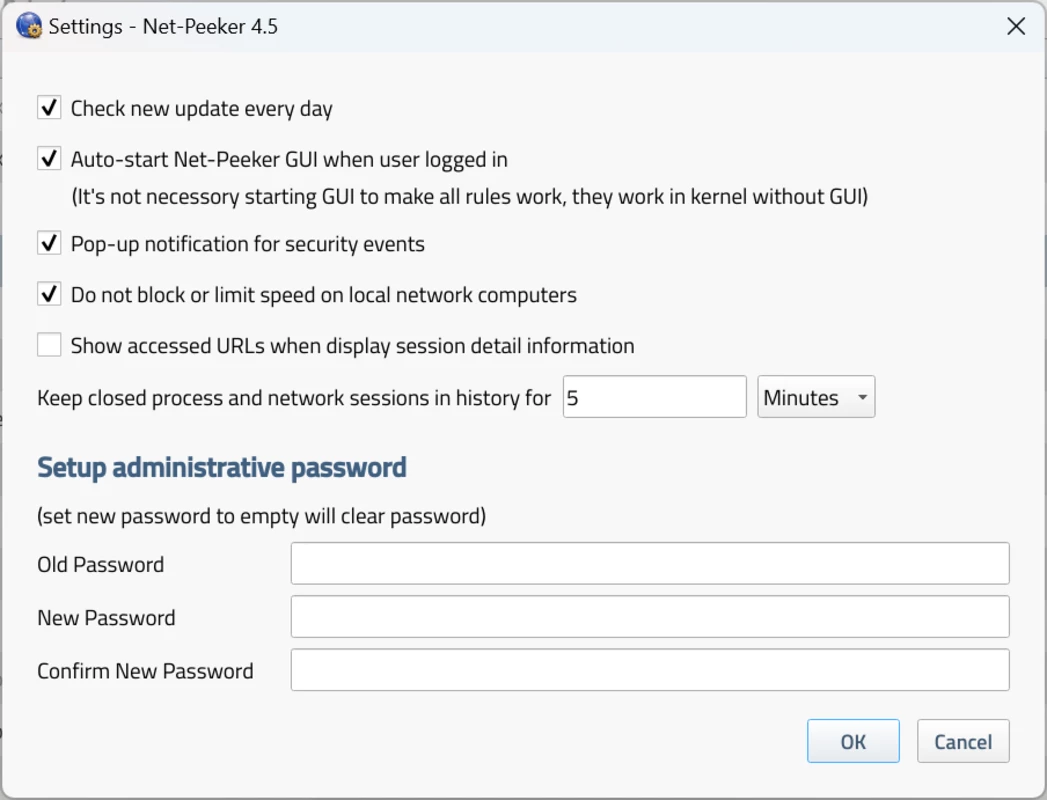This screenshot has height=800, width=1047.
Task: Click the small arrow on the Minutes combo box
Action: 862,397
